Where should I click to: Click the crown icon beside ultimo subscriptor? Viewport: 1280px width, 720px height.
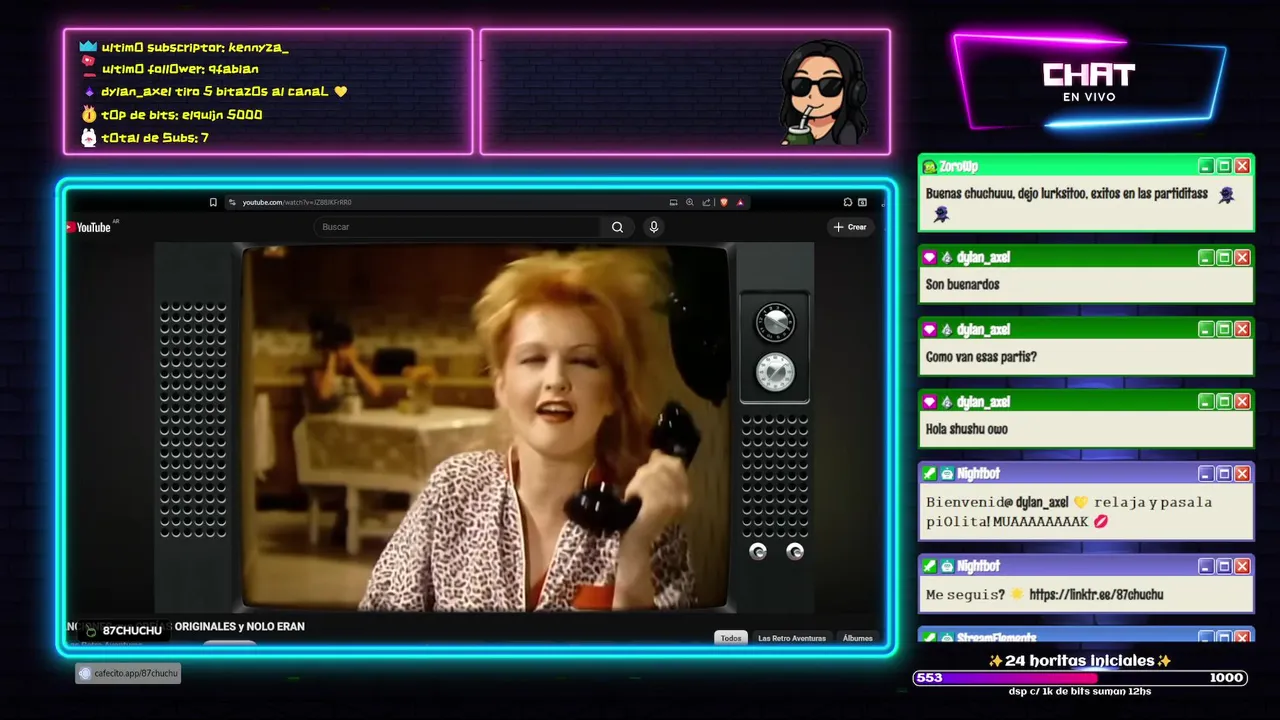[88, 47]
